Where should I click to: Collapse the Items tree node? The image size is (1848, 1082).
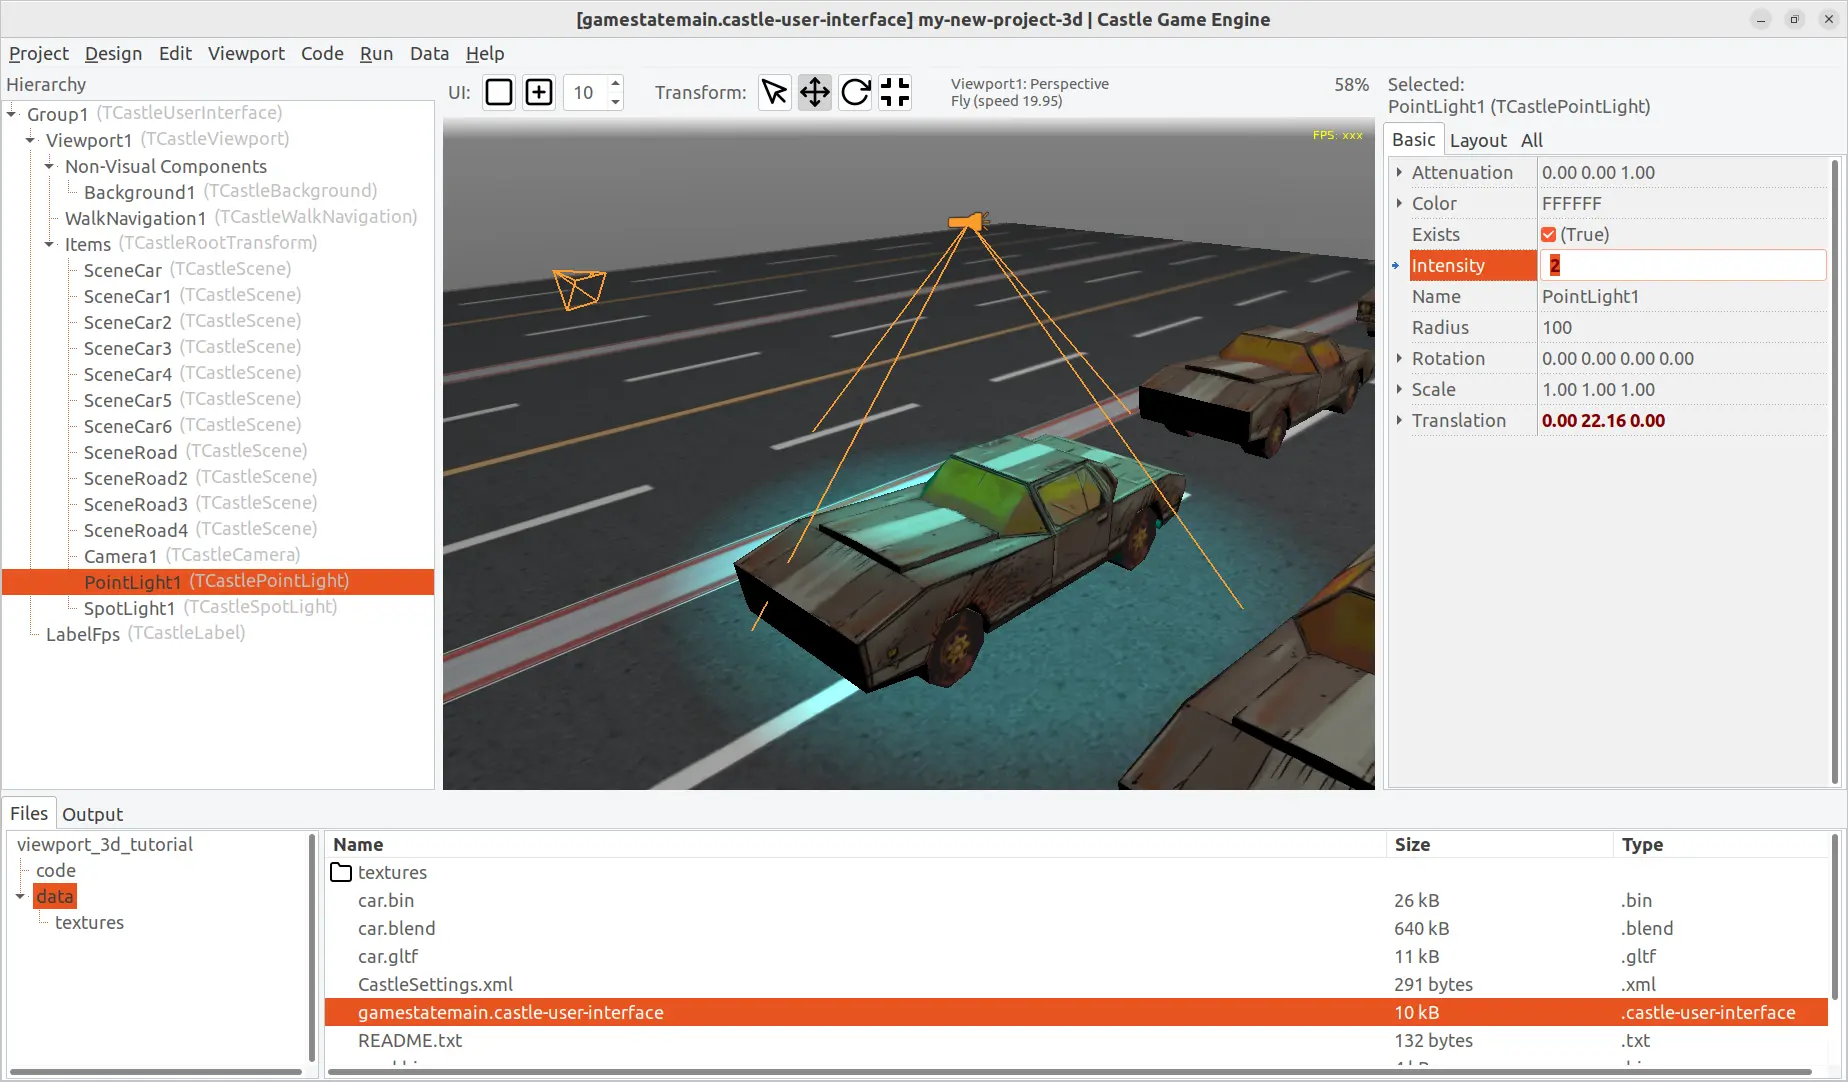point(49,244)
